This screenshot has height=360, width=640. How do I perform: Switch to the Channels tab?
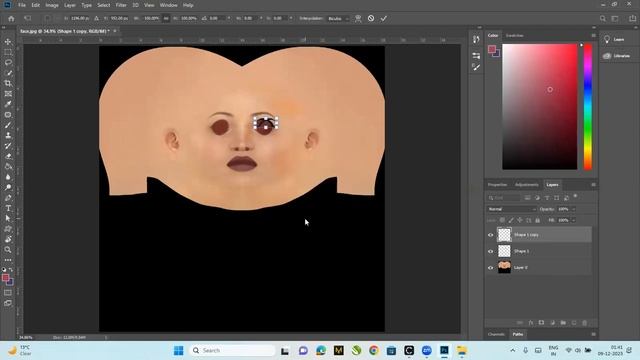coord(496,334)
